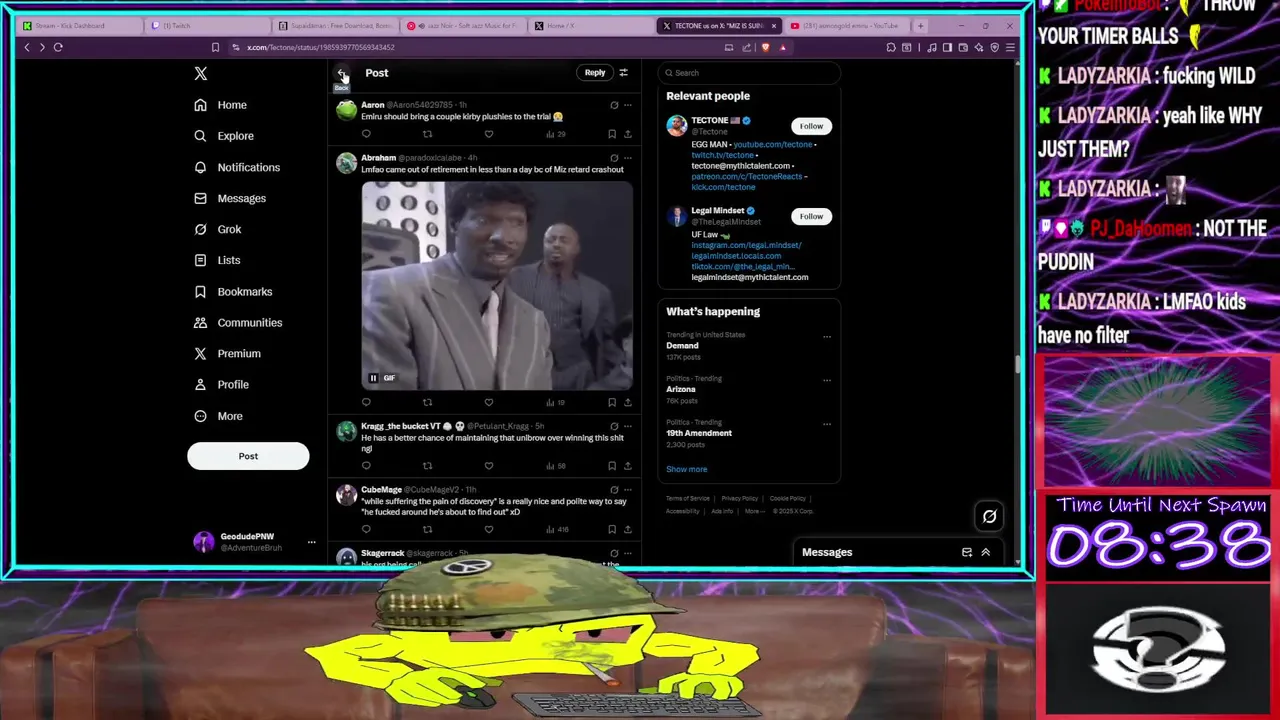
Task: Open more options on CubeMage's post
Action: pyautogui.click(x=628, y=490)
